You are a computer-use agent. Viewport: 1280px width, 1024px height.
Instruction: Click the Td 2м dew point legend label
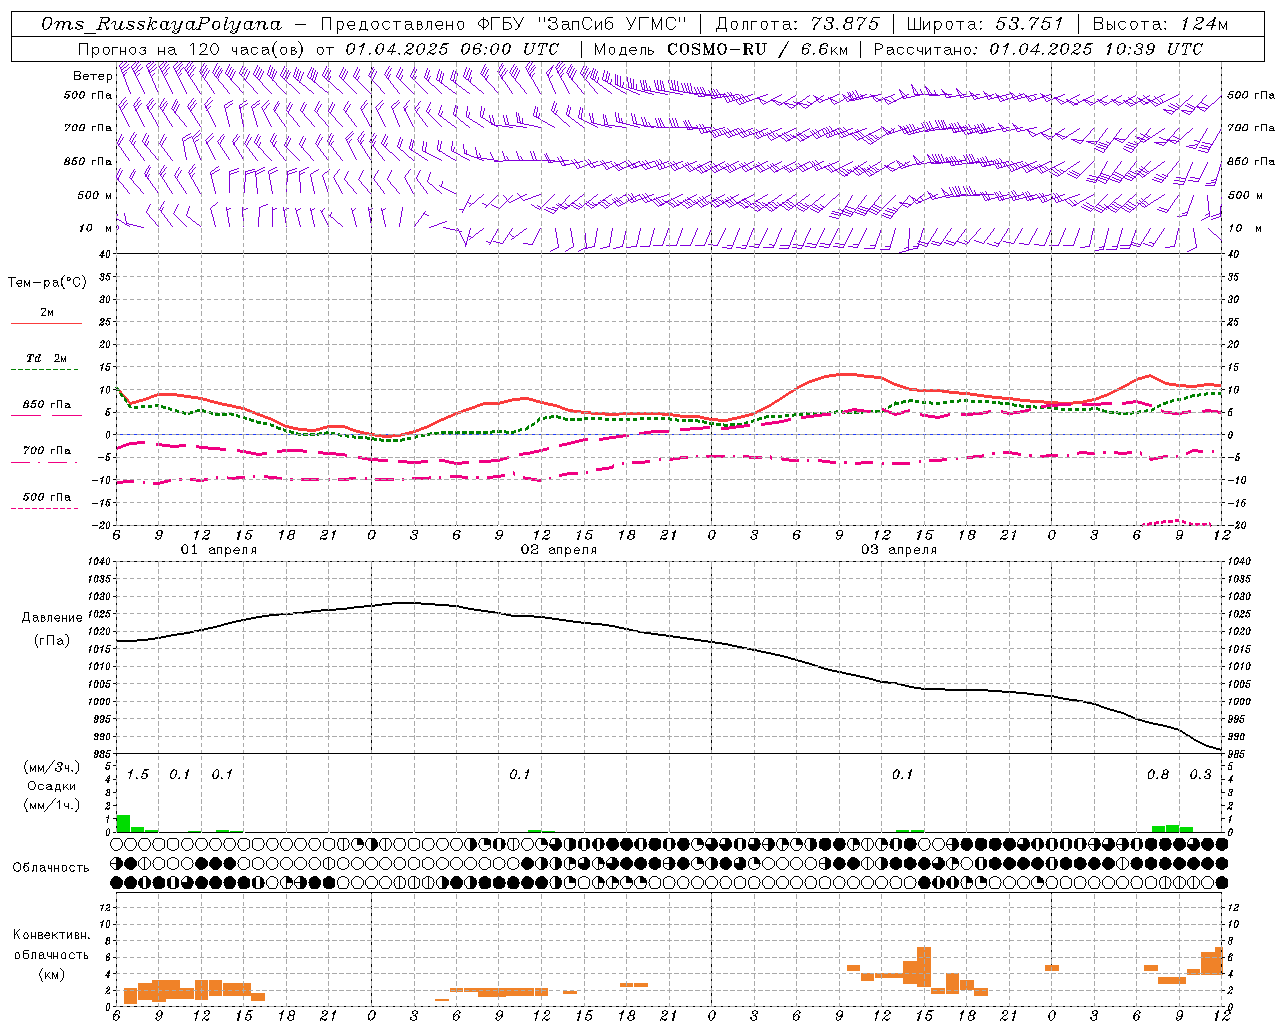point(46,358)
